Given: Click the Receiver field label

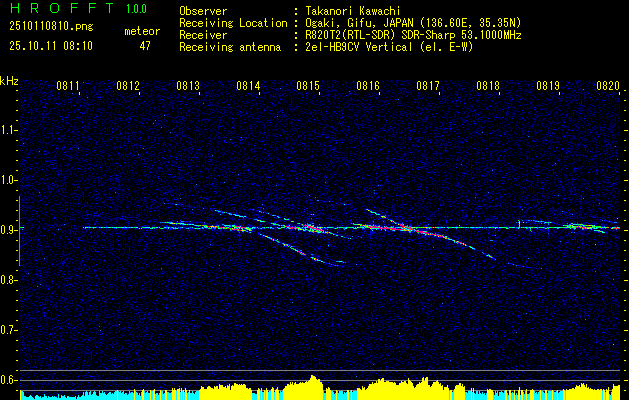Looking at the screenshot, I should tap(203, 35).
